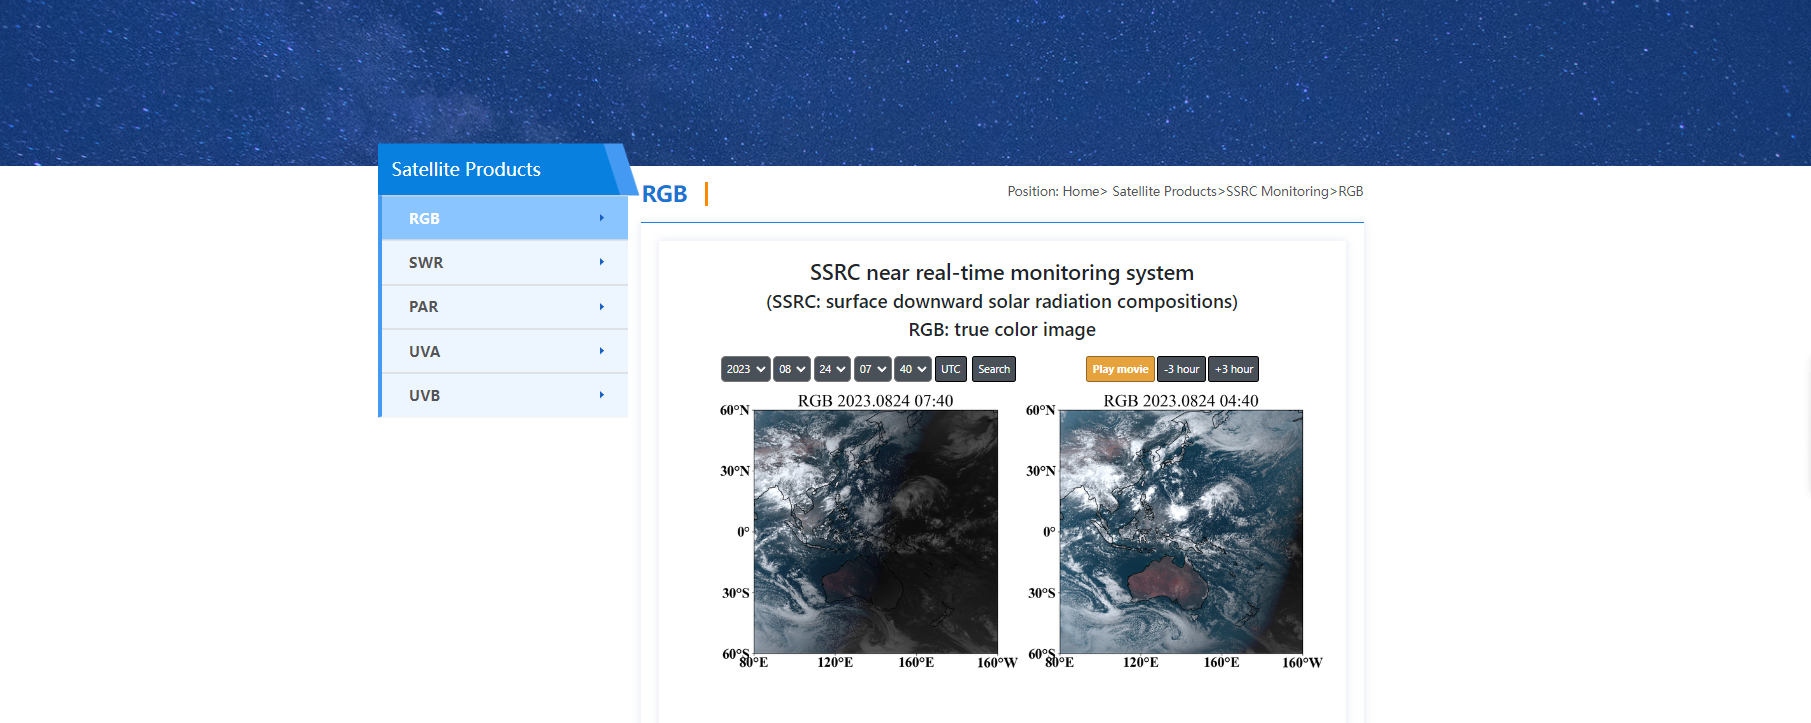Select the PAR menu item
The image size is (1811, 723).
(x=424, y=307)
